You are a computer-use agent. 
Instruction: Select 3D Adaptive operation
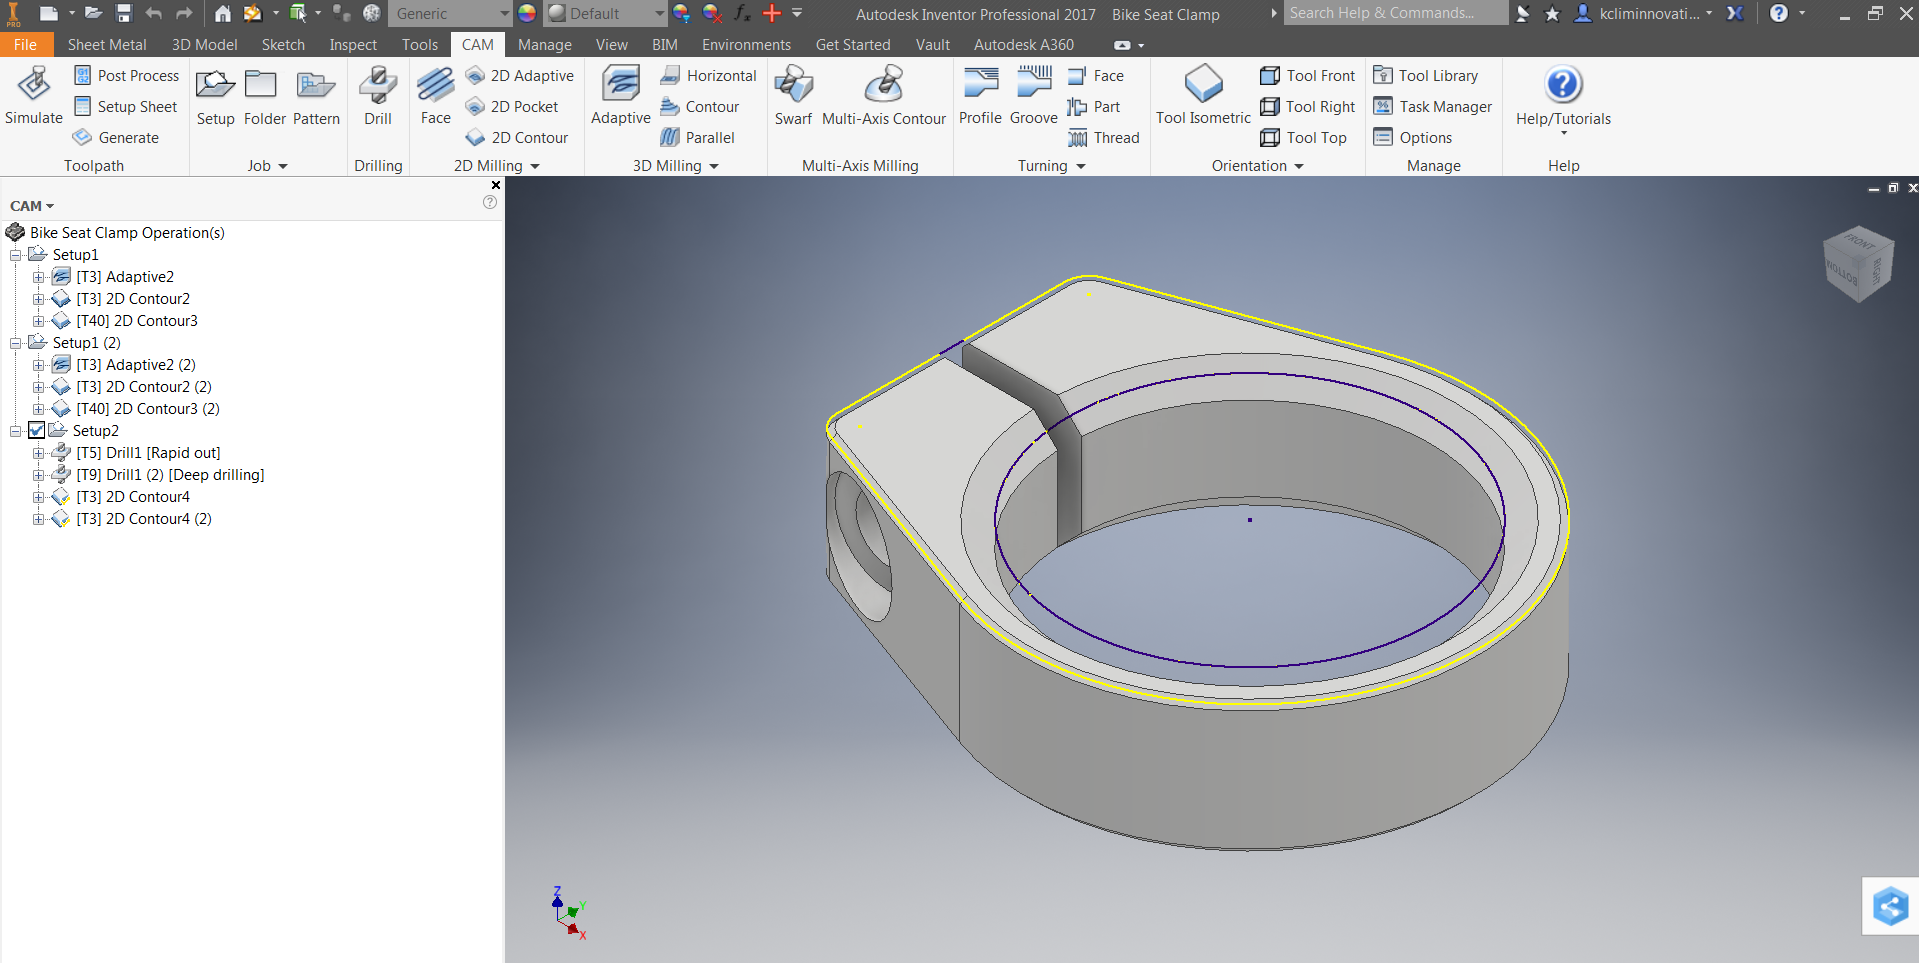[621, 96]
